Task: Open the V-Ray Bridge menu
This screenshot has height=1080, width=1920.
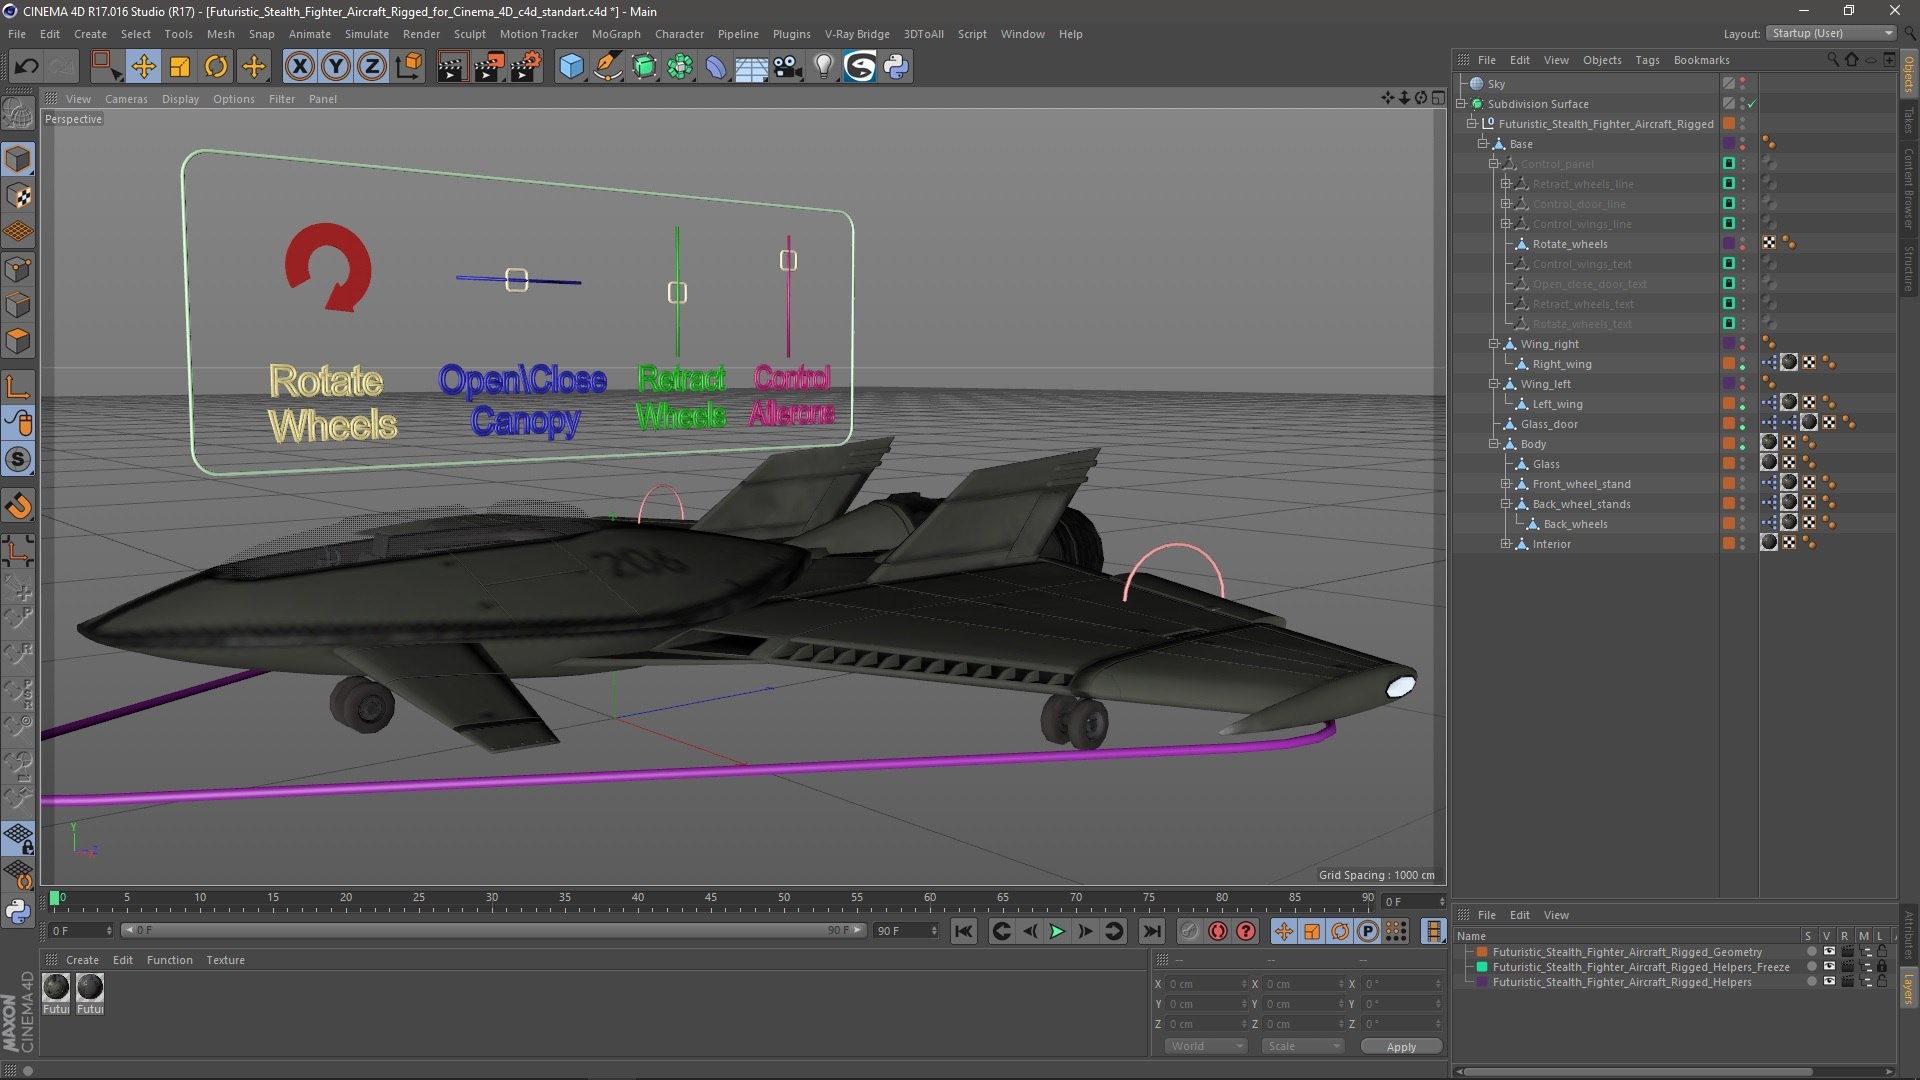Action: (857, 34)
